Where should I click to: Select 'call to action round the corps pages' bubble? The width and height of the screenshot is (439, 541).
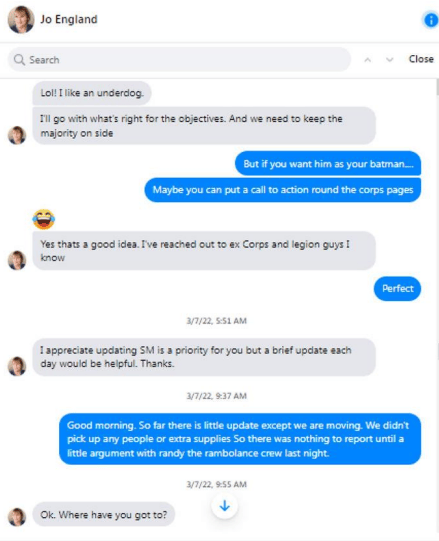283,190
